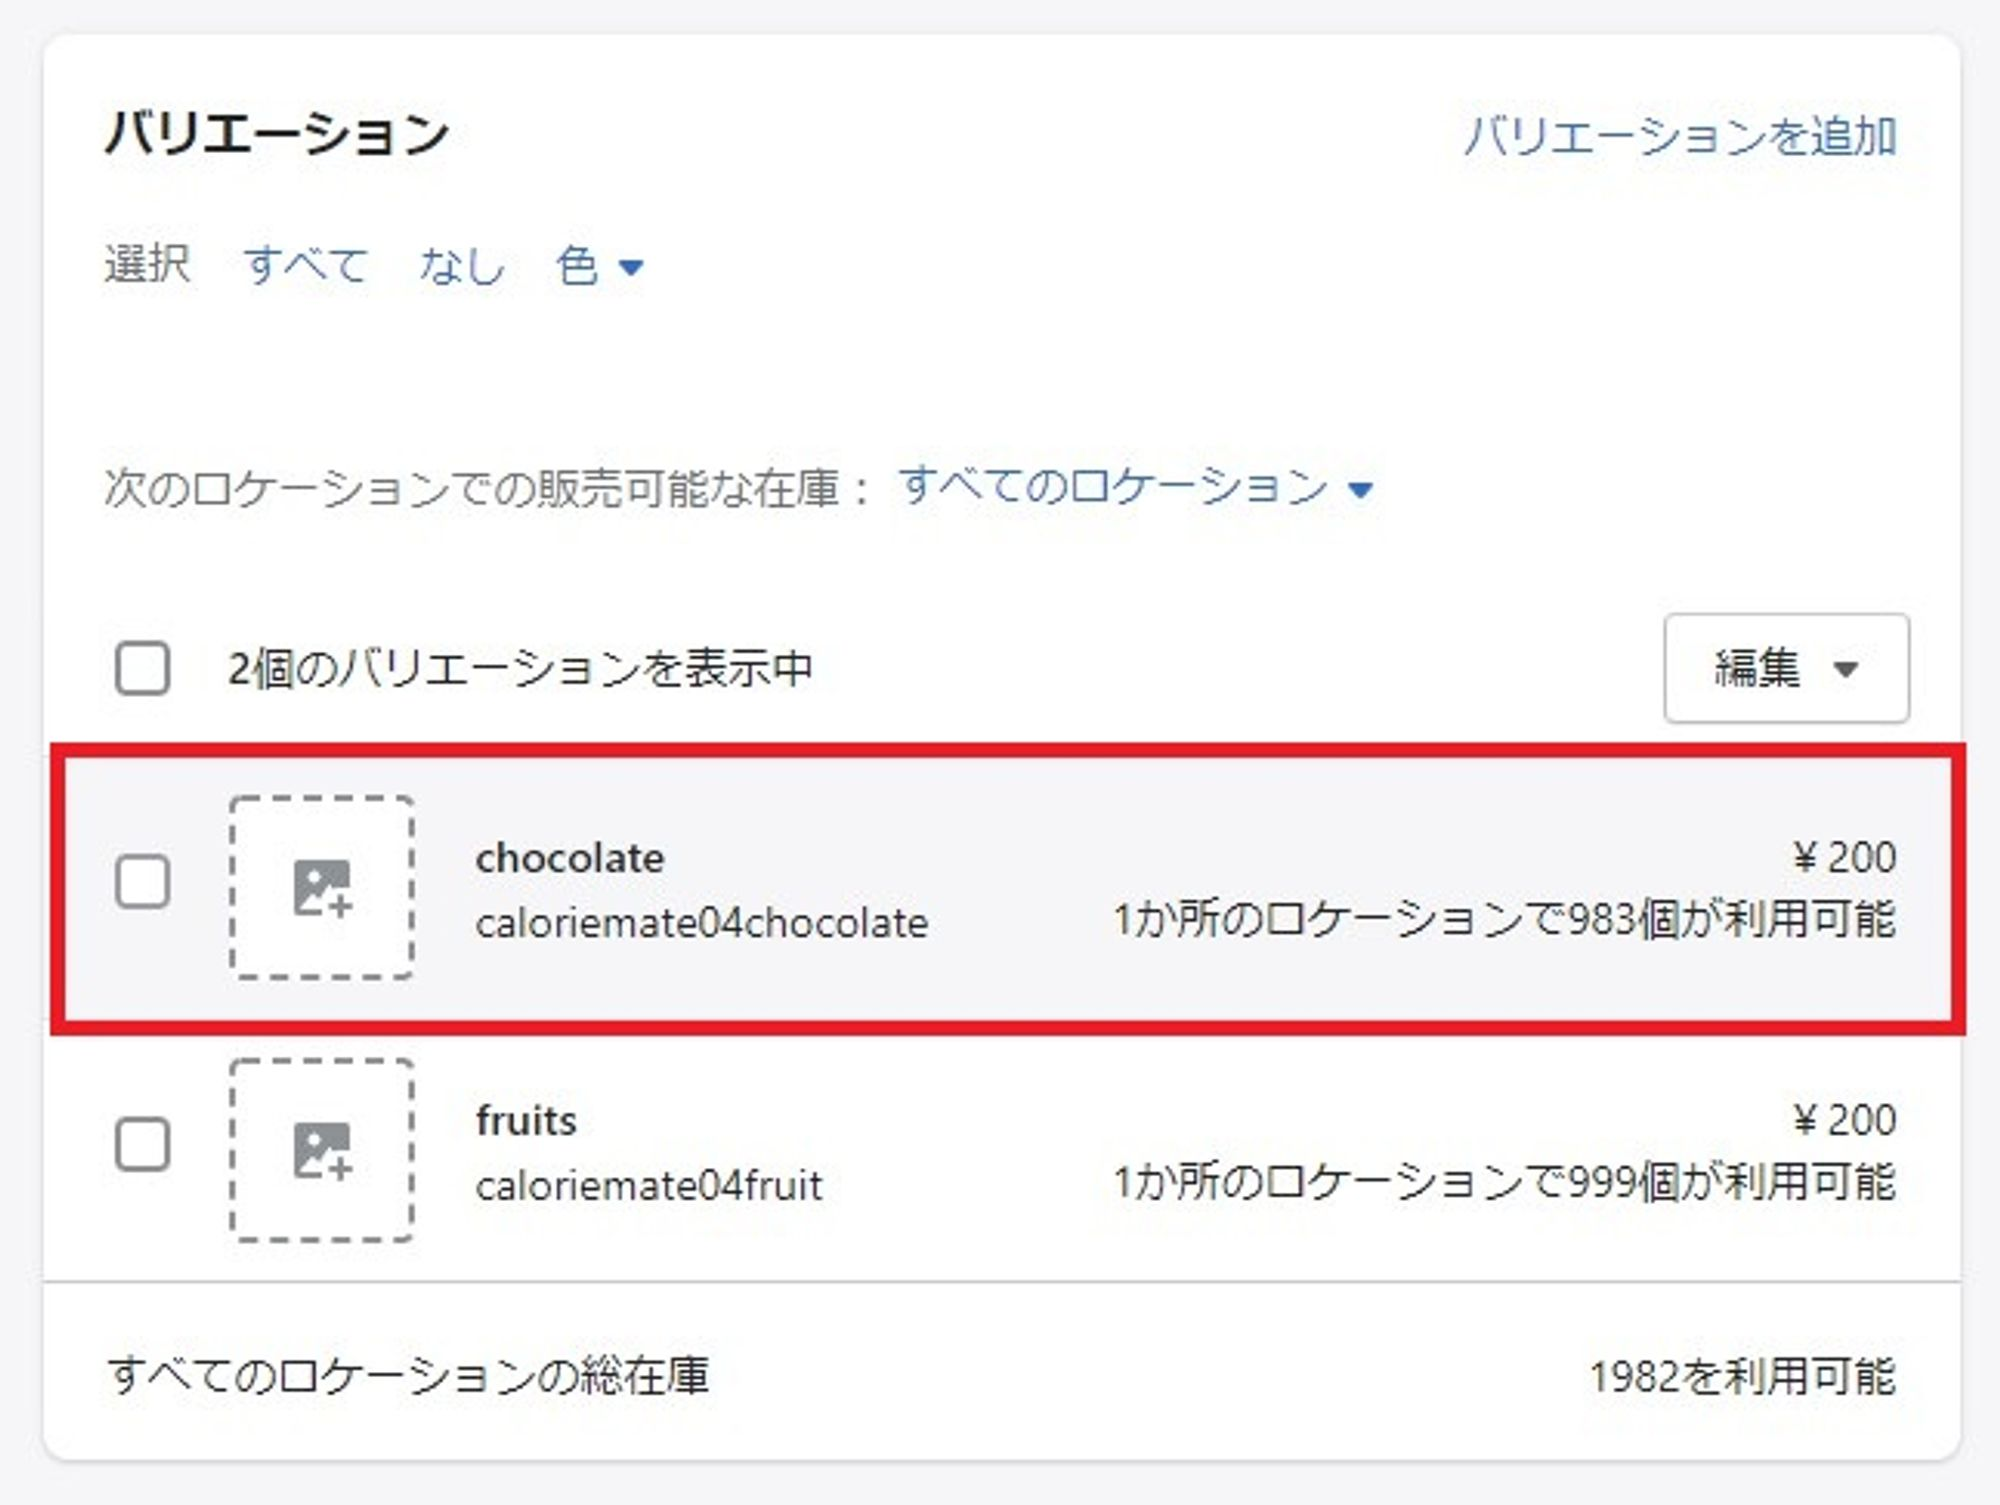This screenshot has height=1505, width=2000.
Task: Click the caloriemate04chocolate SKU text
Action: [x=702, y=923]
